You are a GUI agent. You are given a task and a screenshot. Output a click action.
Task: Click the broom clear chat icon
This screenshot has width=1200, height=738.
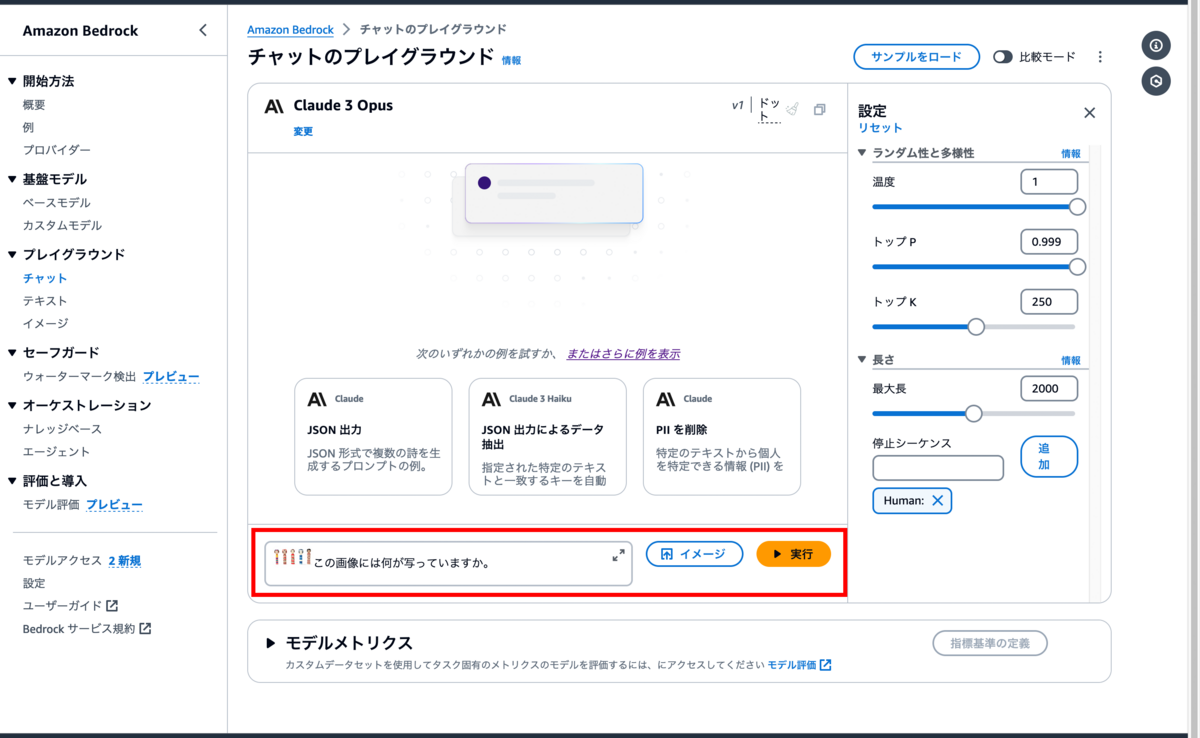coord(792,109)
